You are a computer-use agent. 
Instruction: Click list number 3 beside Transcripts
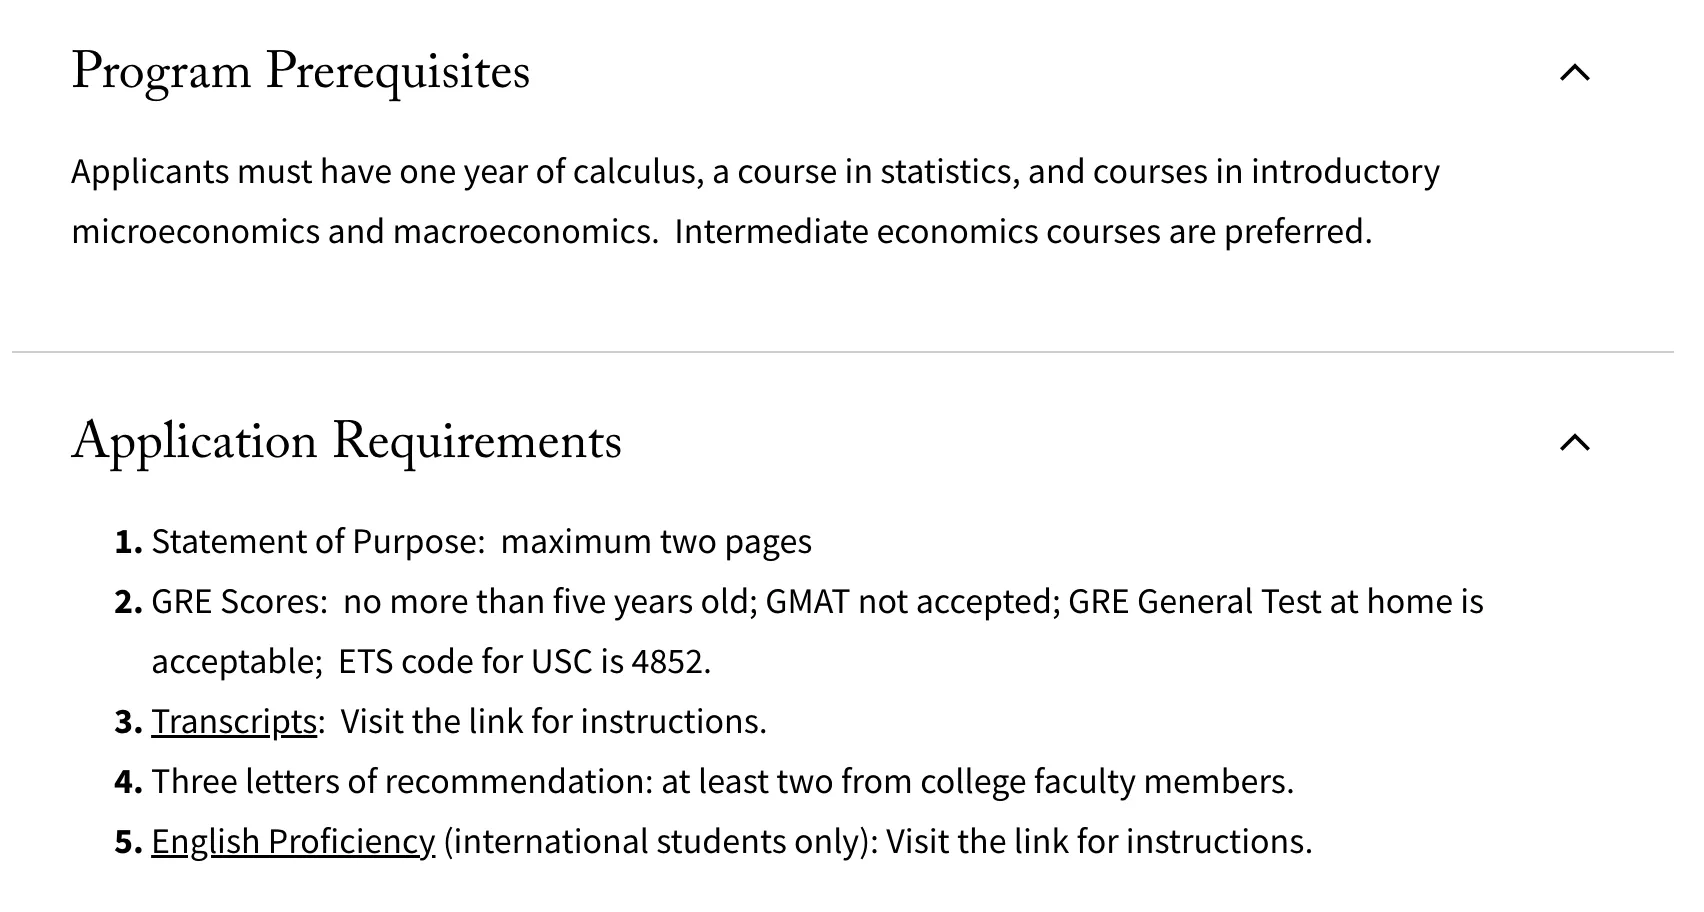point(128,722)
